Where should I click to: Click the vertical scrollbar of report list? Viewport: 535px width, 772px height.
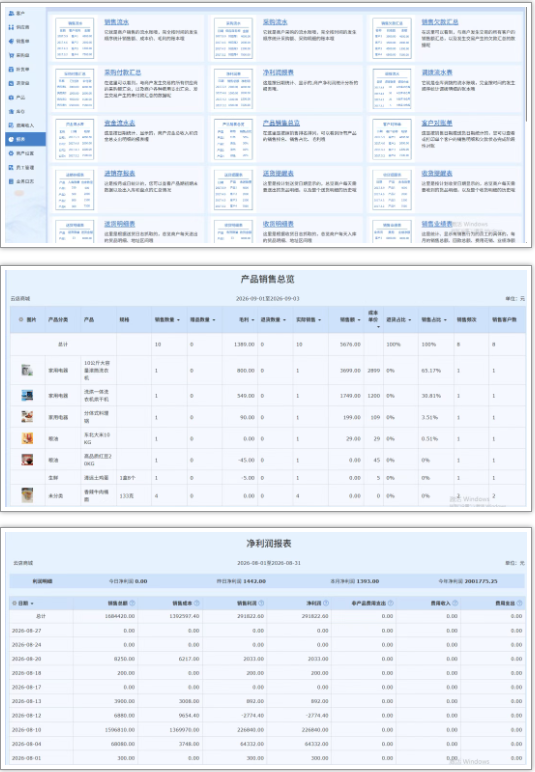pyautogui.click(x=527, y=64)
